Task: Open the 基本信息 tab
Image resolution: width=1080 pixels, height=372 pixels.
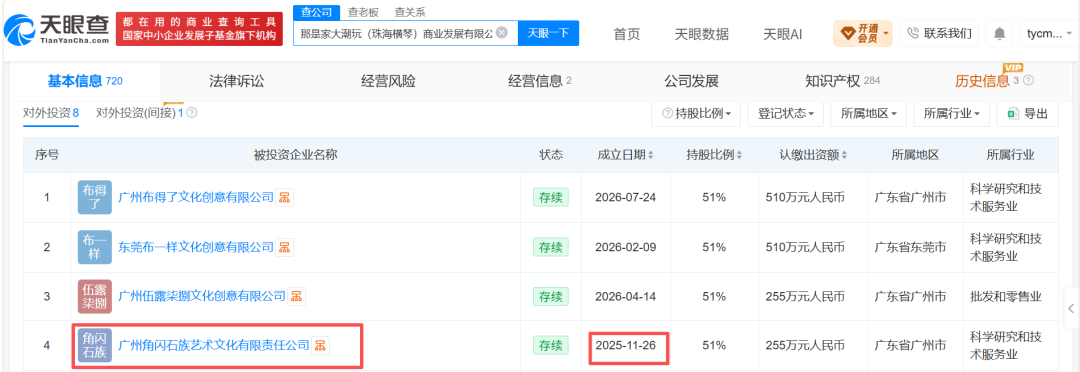Action: click(85, 81)
